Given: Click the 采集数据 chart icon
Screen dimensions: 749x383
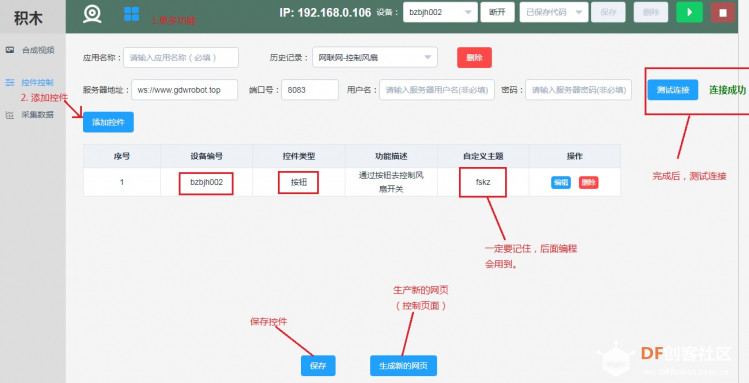Looking at the screenshot, I should [10, 115].
